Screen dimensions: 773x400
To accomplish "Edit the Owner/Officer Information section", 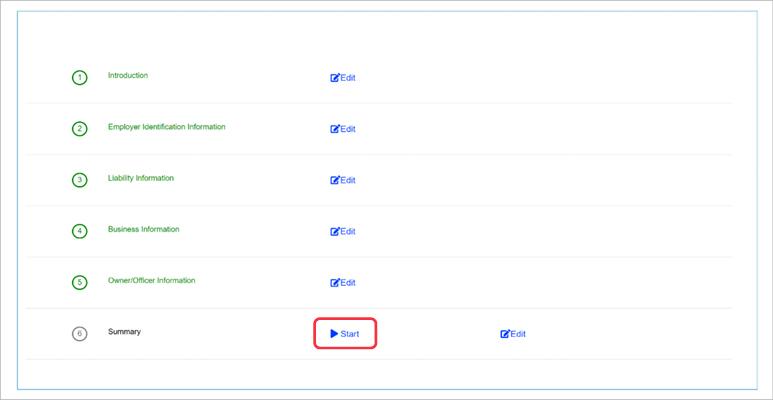I will coord(343,283).
